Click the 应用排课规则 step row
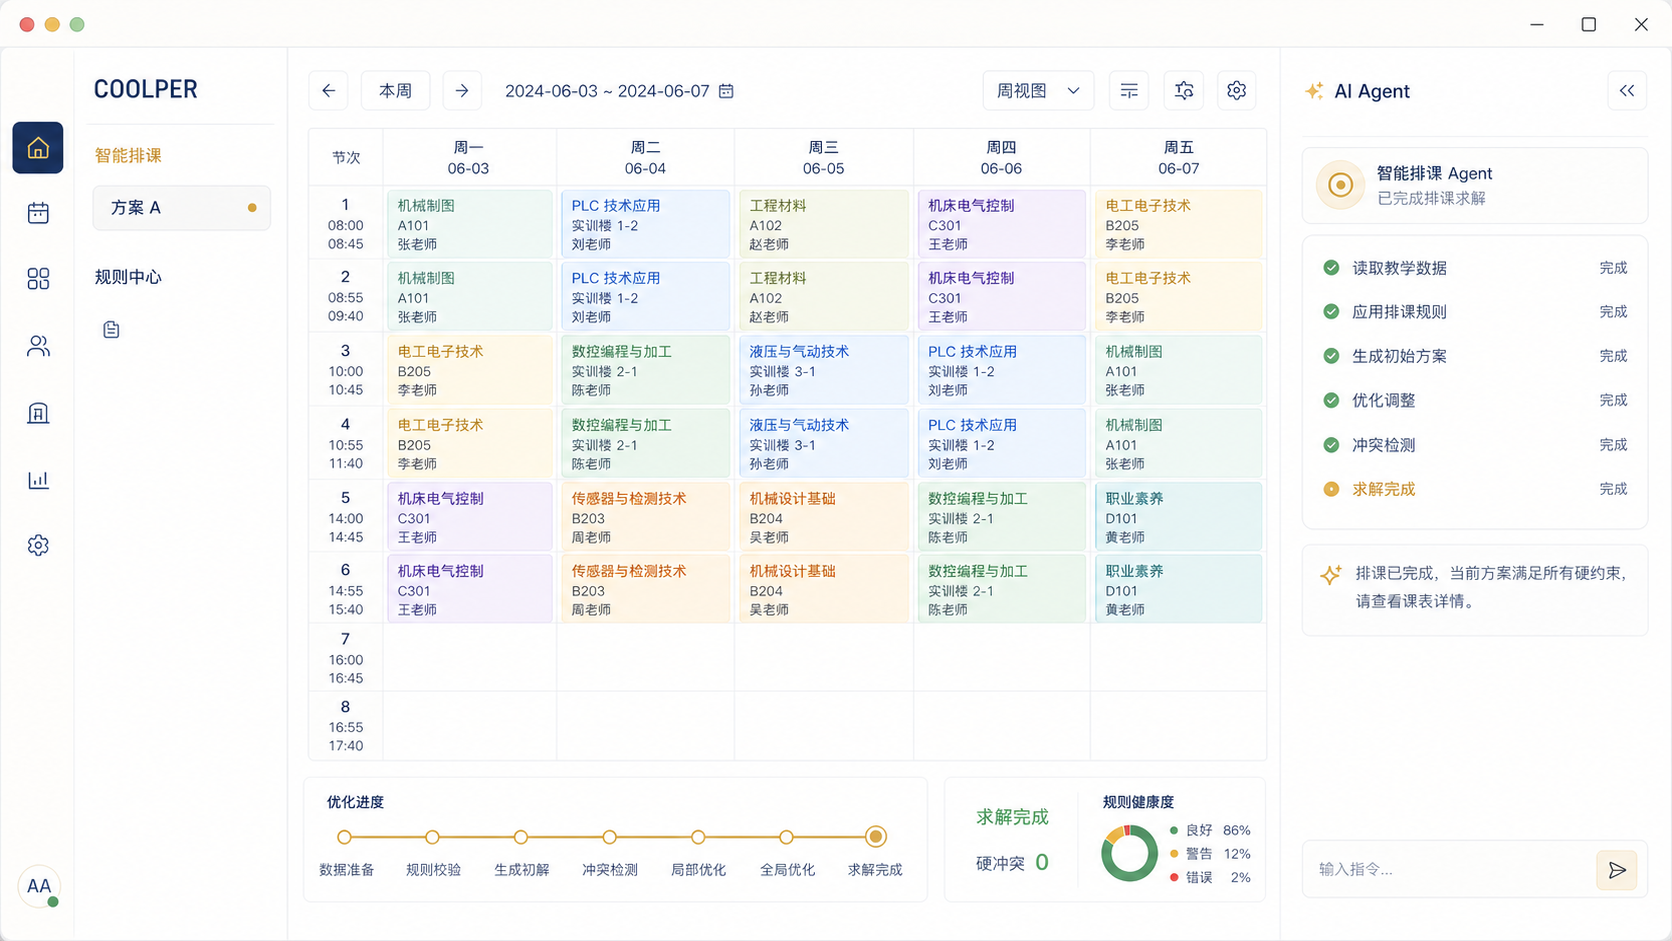 (x=1475, y=312)
